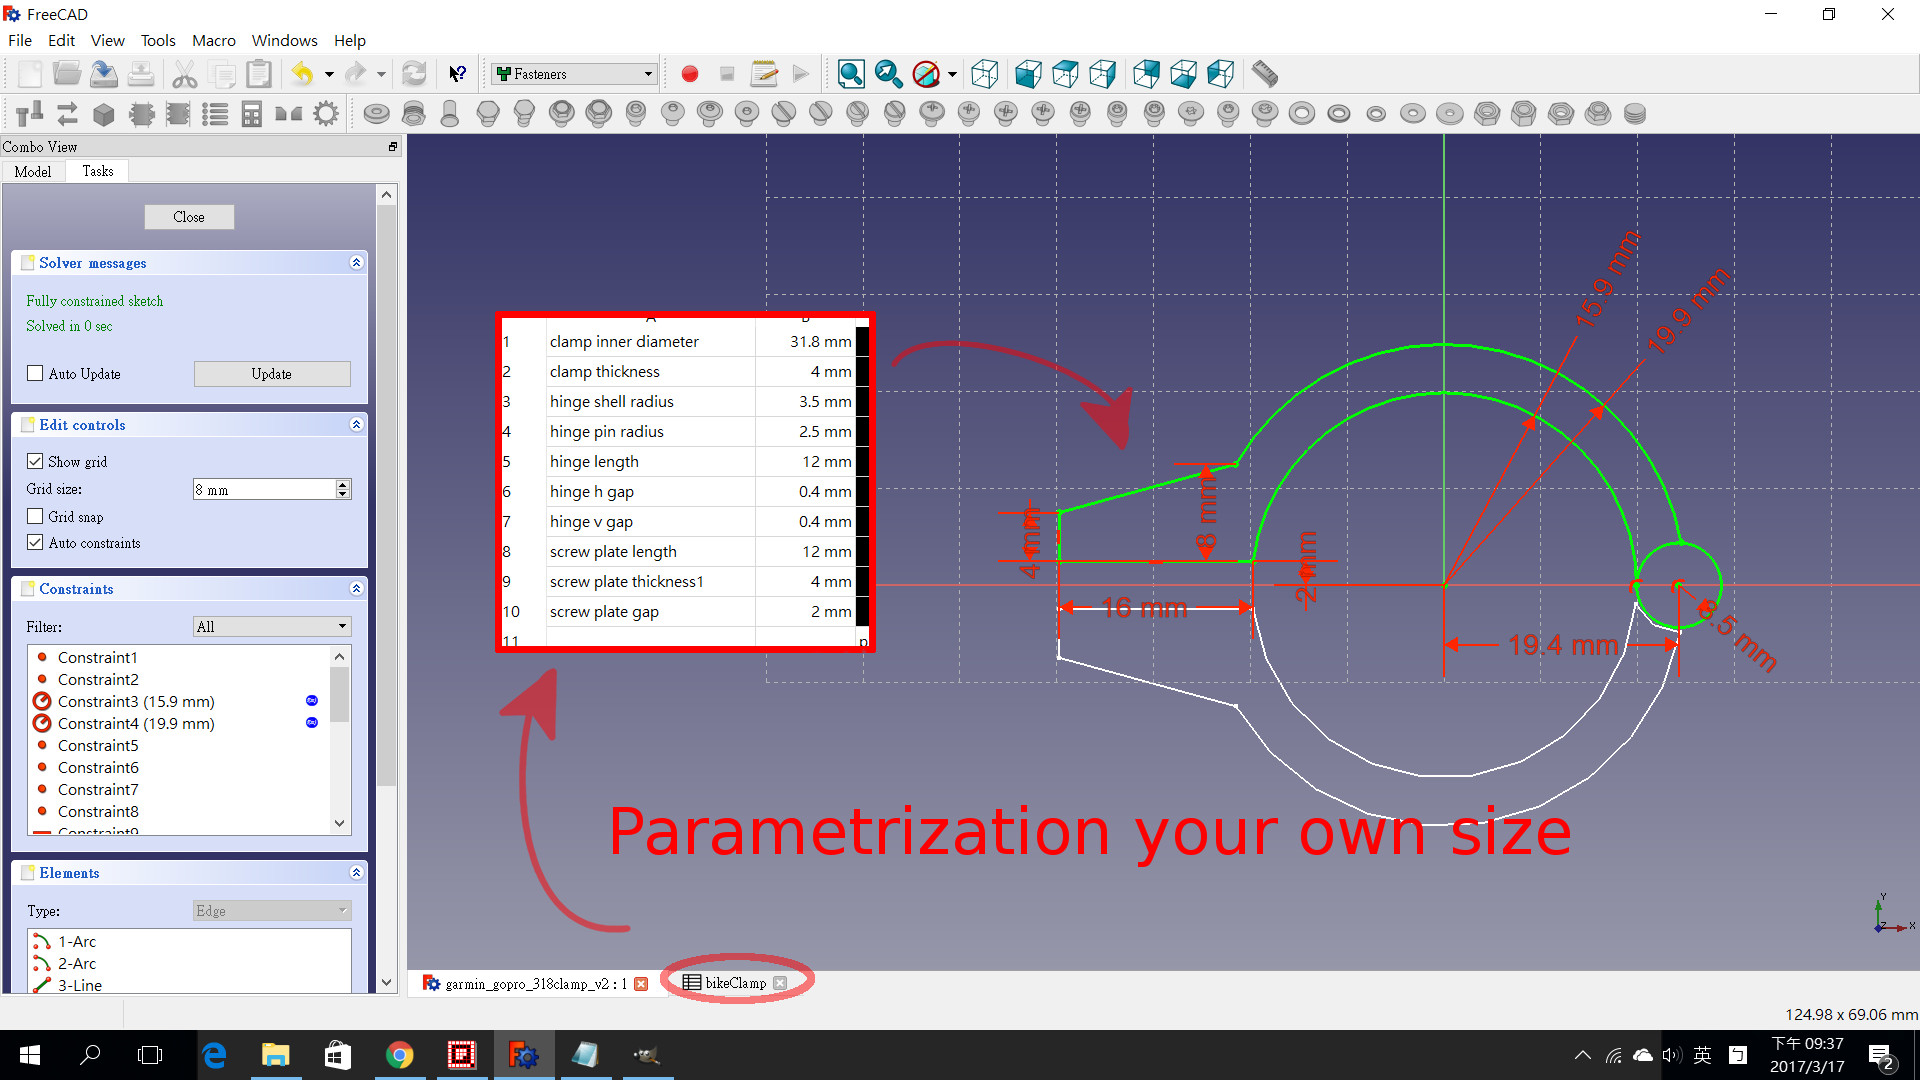The height and width of the screenshot is (1080, 1920).
Task: Open the Windows menu
Action: [x=285, y=41]
